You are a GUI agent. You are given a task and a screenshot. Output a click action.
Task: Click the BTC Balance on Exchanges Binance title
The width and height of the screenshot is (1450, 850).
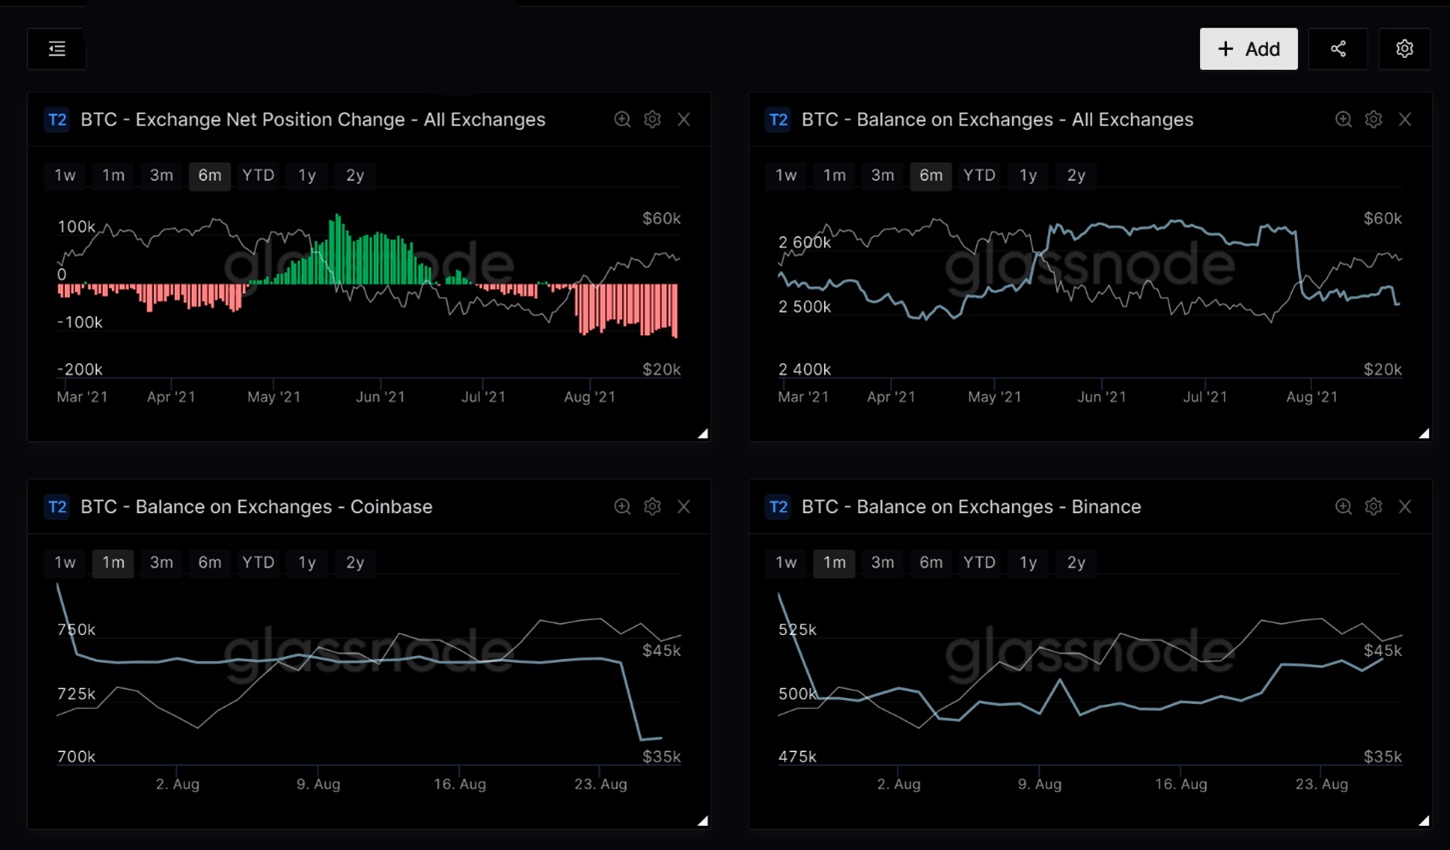point(971,507)
